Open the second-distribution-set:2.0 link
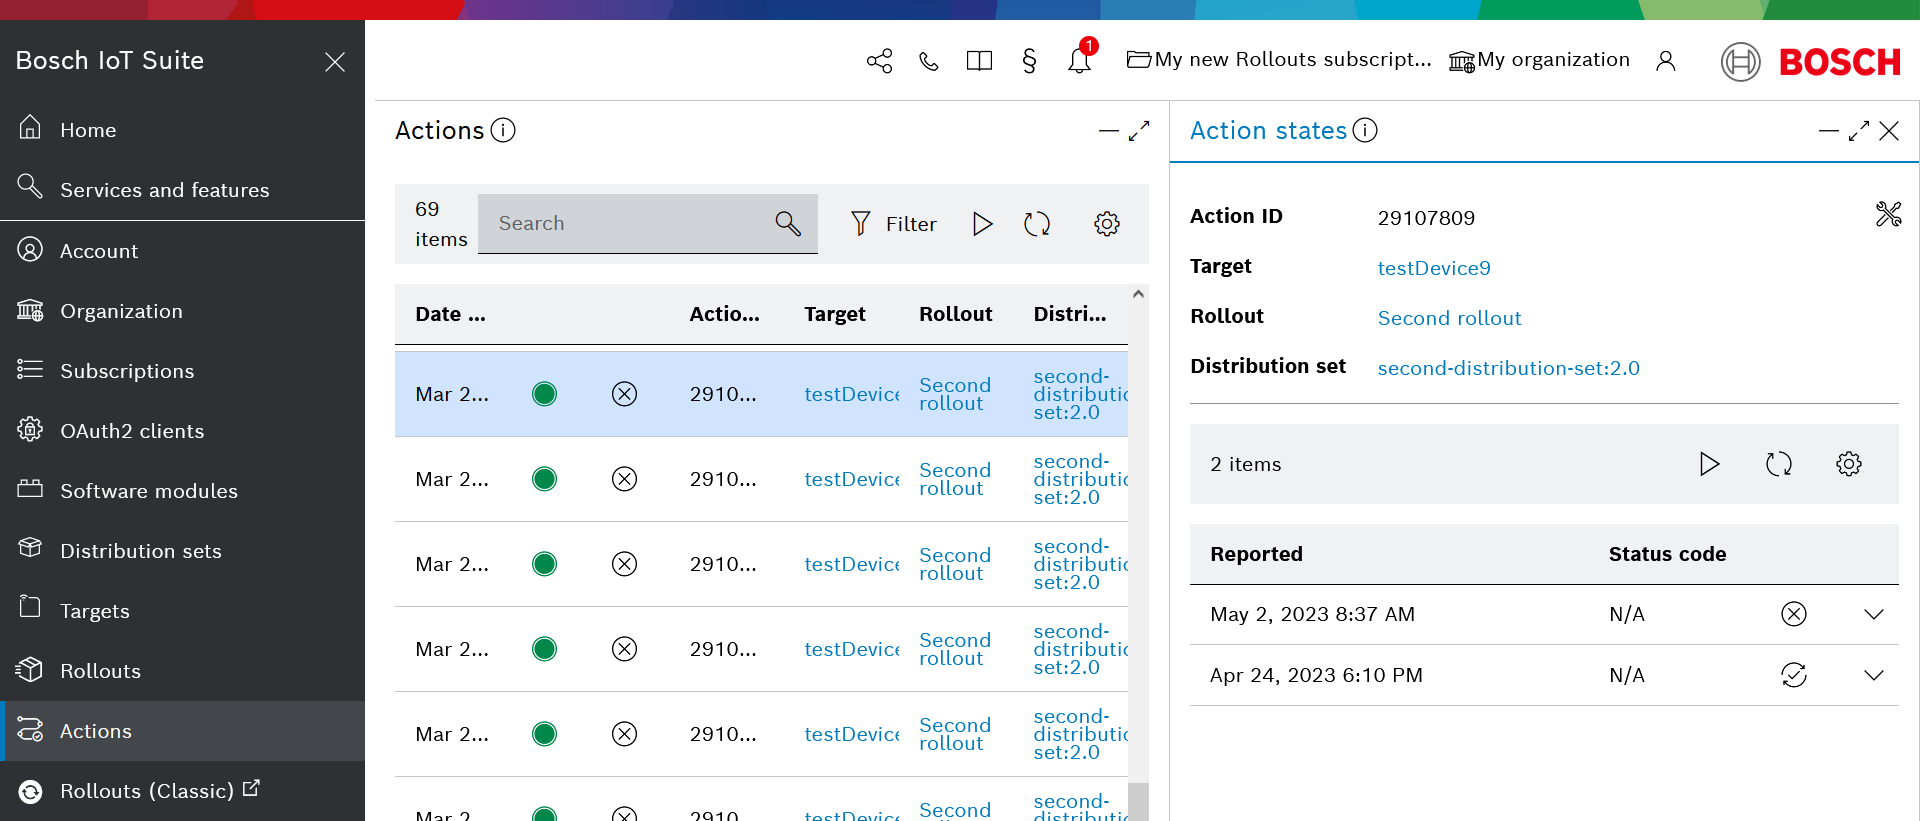Viewport: 1920px width, 821px height. click(x=1508, y=368)
